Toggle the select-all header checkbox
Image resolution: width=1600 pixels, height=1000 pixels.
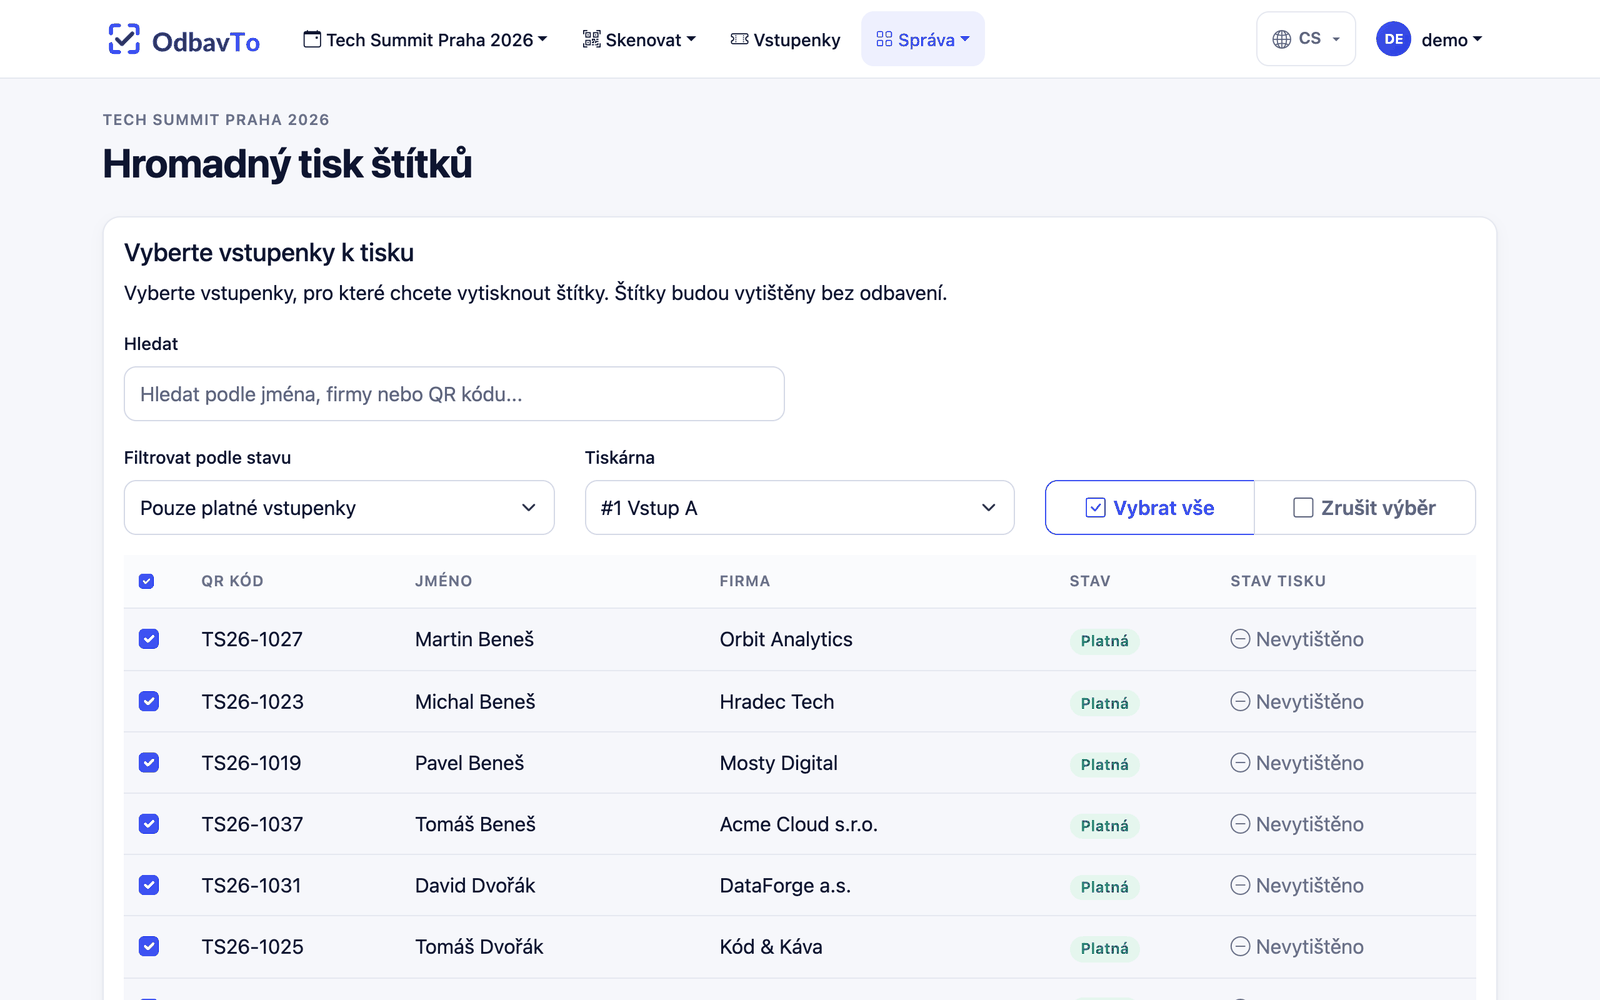[x=146, y=581]
